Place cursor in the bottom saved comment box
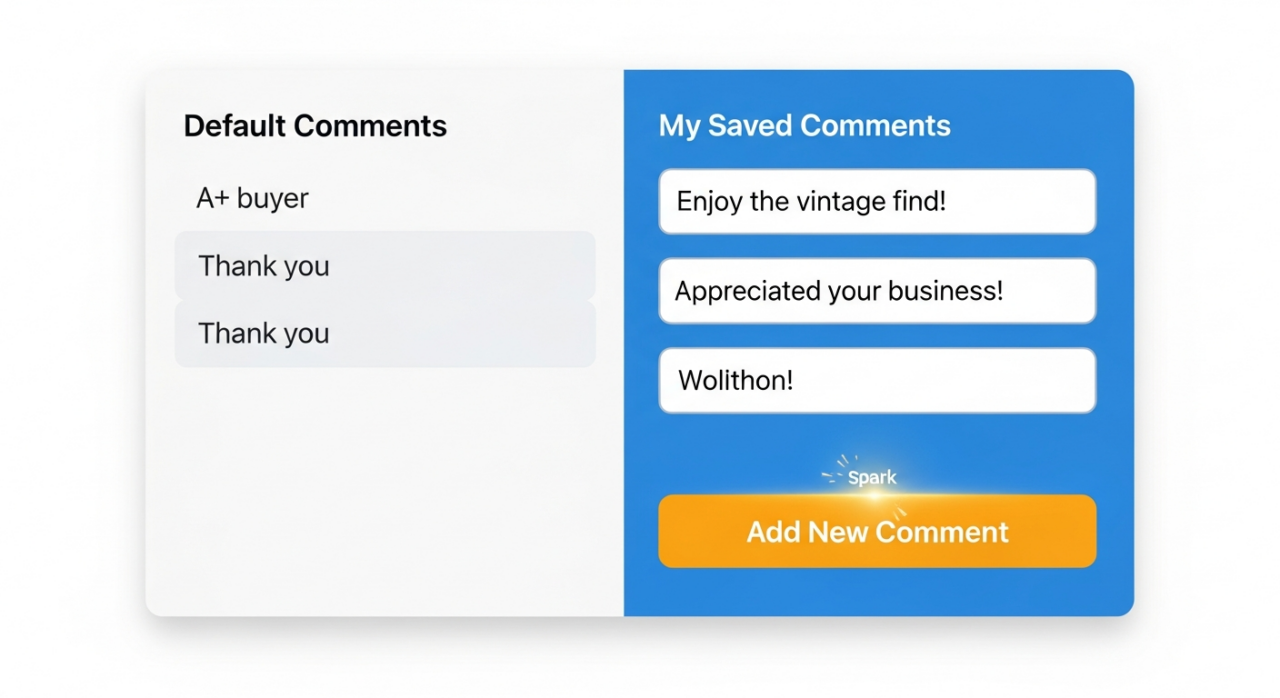Image resolution: width=1280 pixels, height=698 pixels. pyautogui.click(x=877, y=380)
